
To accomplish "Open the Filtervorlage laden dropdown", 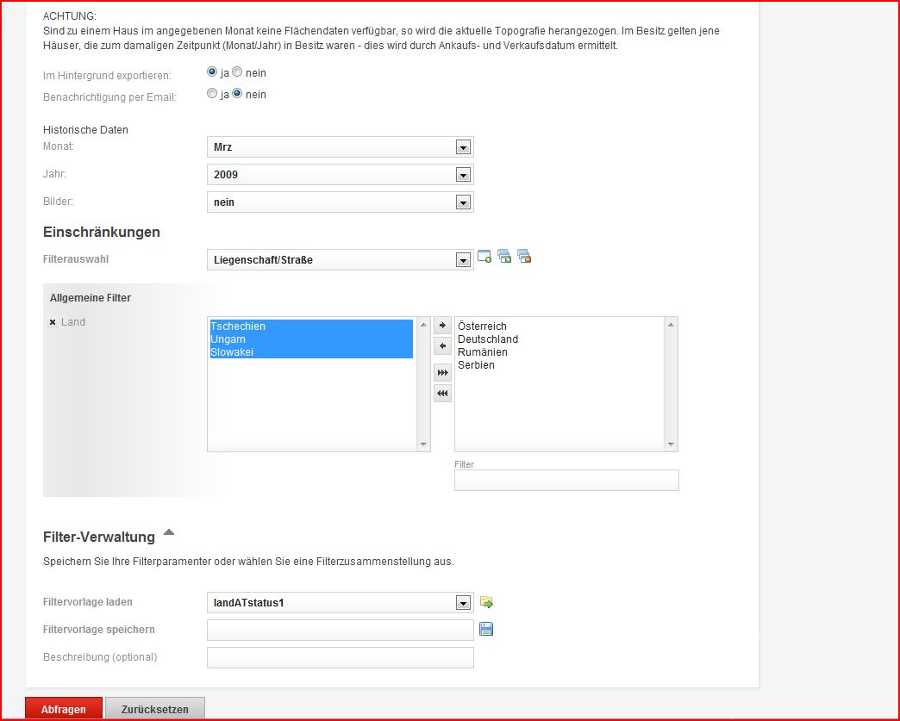I will coord(339,603).
